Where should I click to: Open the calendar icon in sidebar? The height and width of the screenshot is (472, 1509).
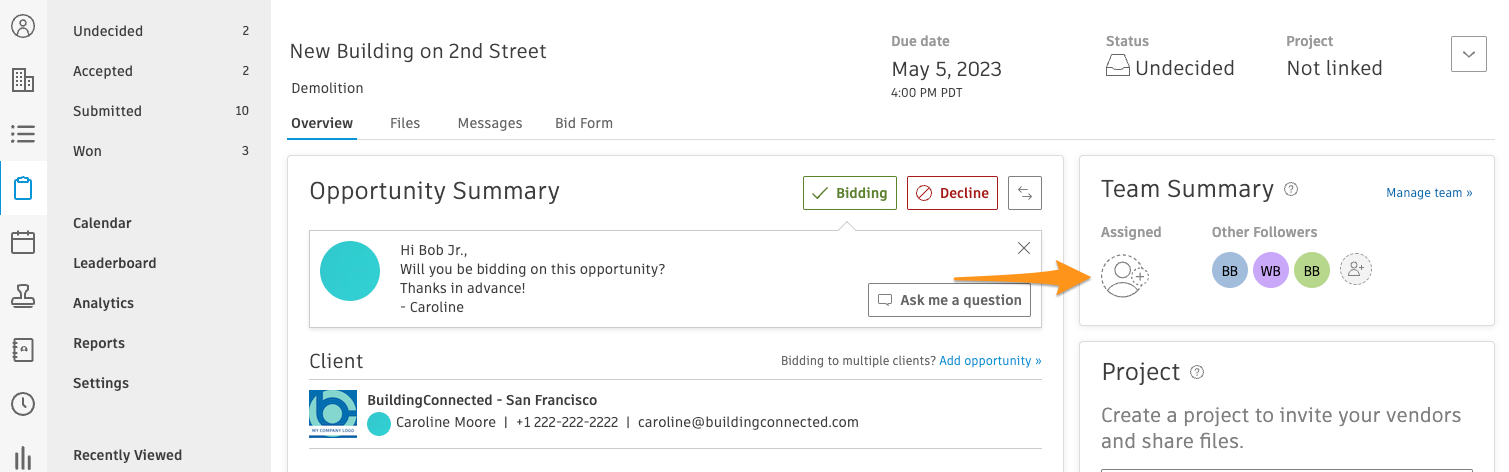pos(23,242)
